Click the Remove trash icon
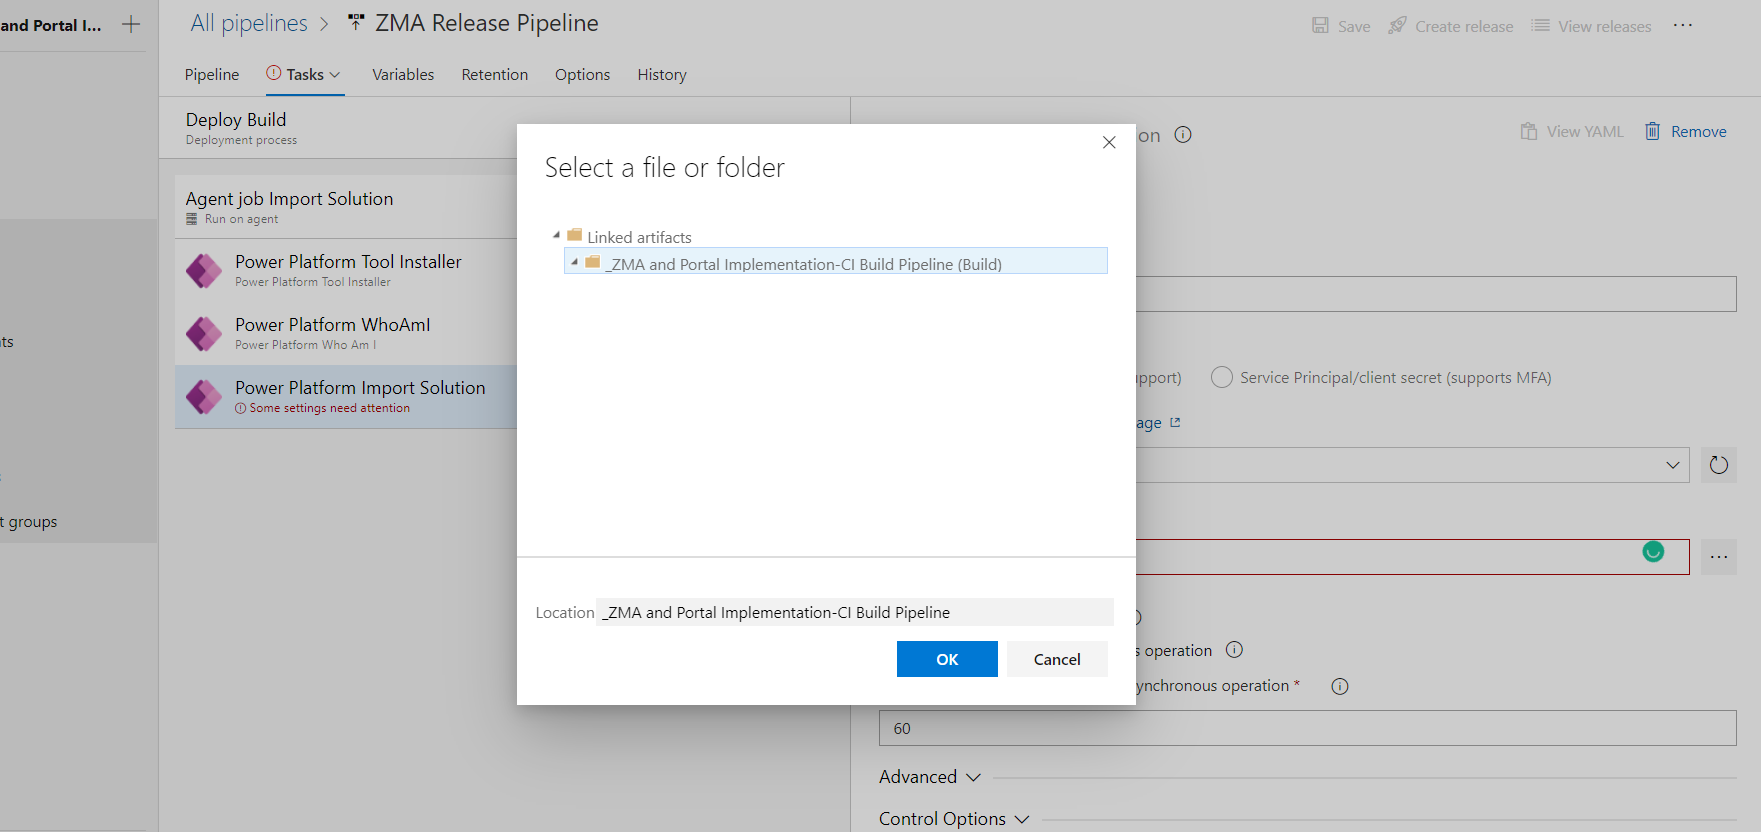Viewport: 1761px width, 832px height. [x=1653, y=132]
